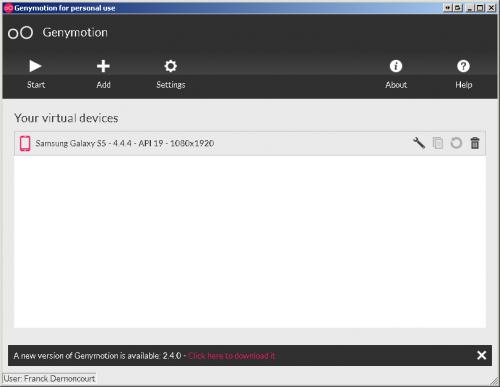
Task: Click 'Your virtual devices' heading
Action: [x=66, y=118]
